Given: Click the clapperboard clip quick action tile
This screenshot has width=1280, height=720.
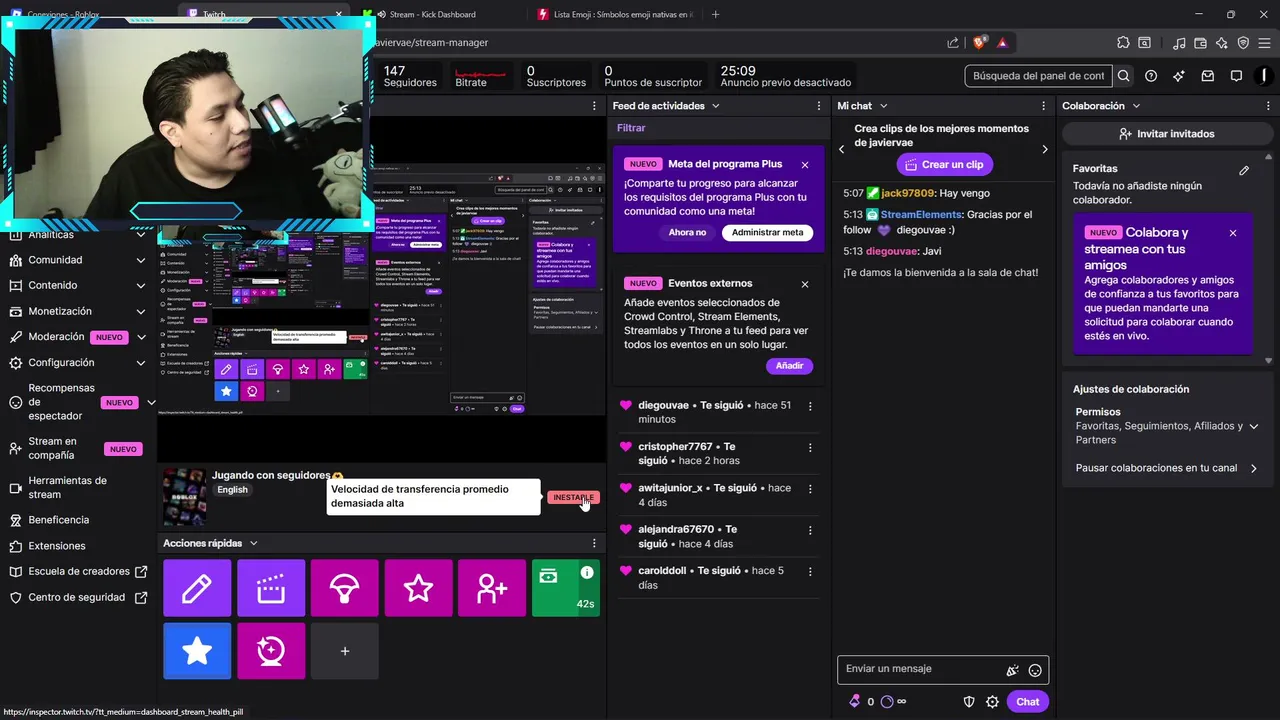Looking at the screenshot, I should click(x=271, y=588).
